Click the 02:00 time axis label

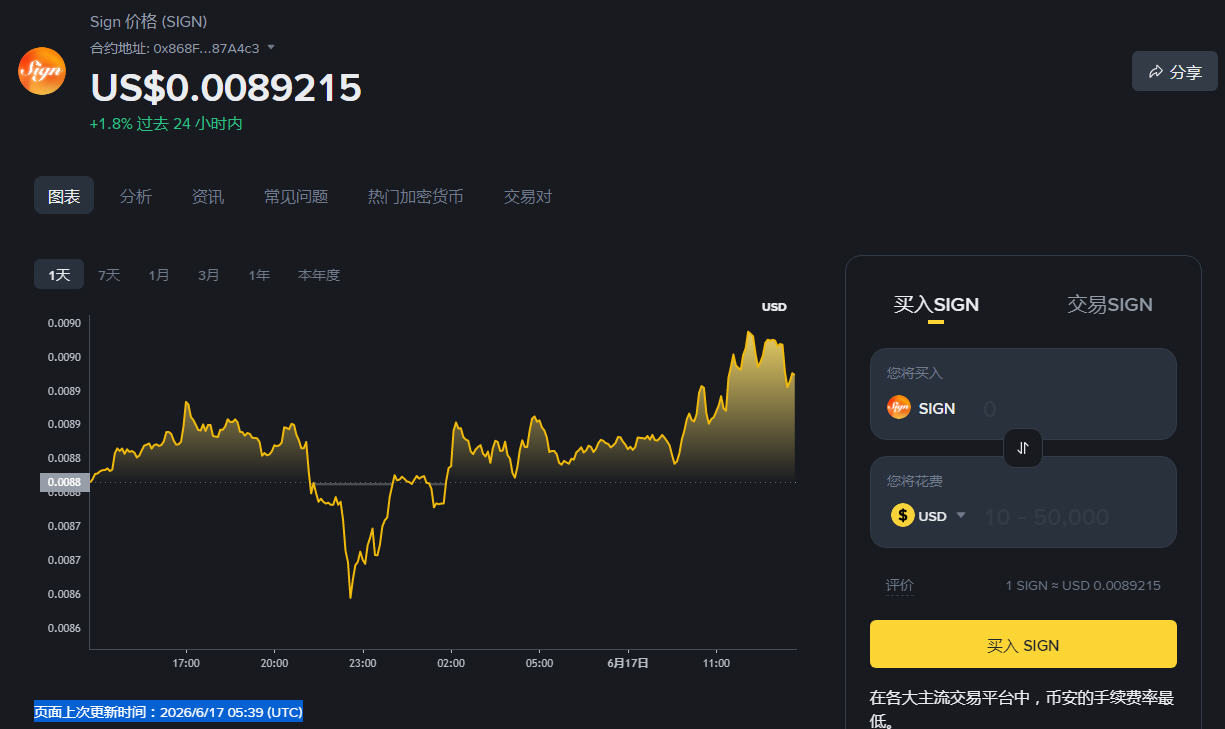tap(451, 663)
